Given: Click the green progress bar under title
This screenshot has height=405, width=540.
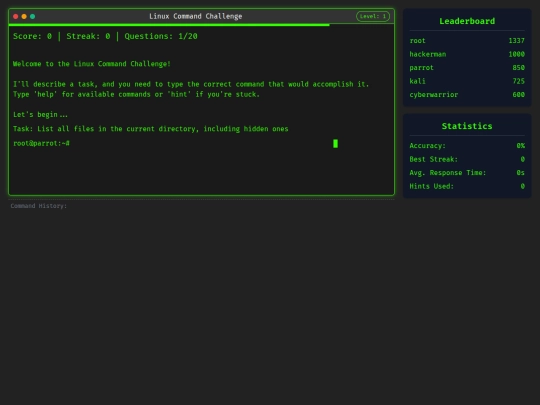Looking at the screenshot, I should tap(169, 25).
